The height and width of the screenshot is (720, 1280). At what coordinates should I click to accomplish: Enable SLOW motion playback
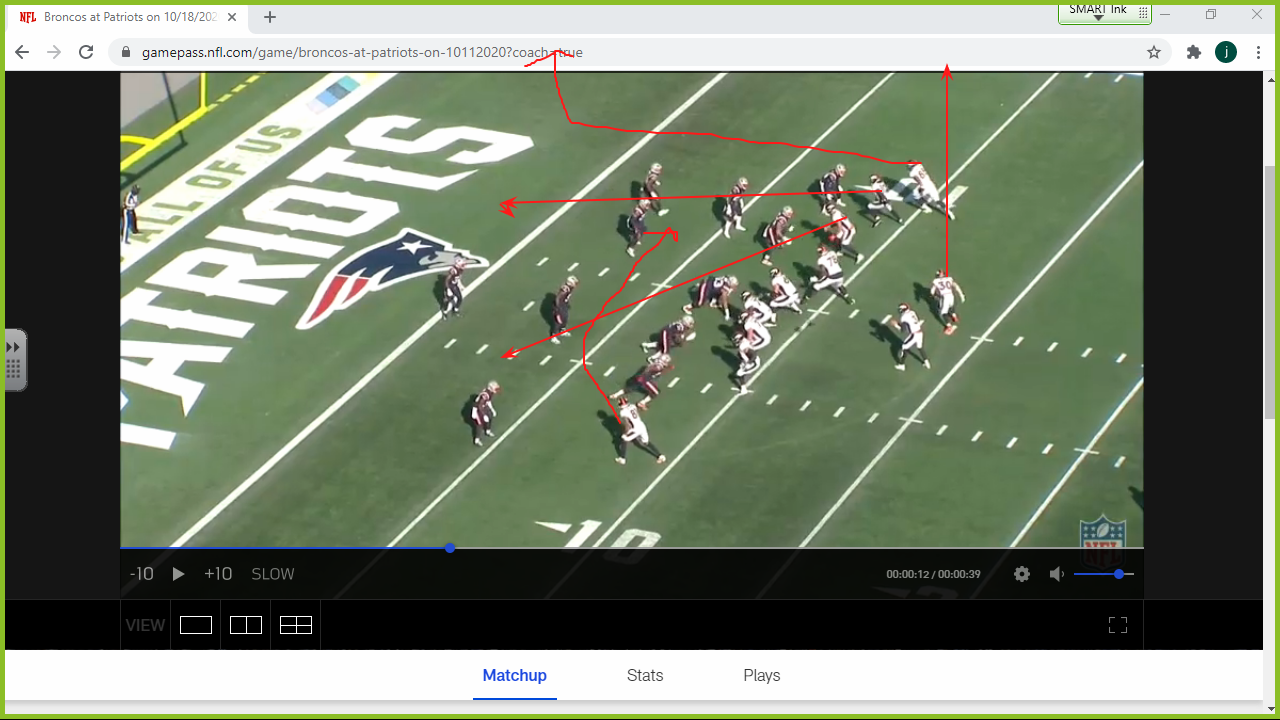pyautogui.click(x=273, y=574)
